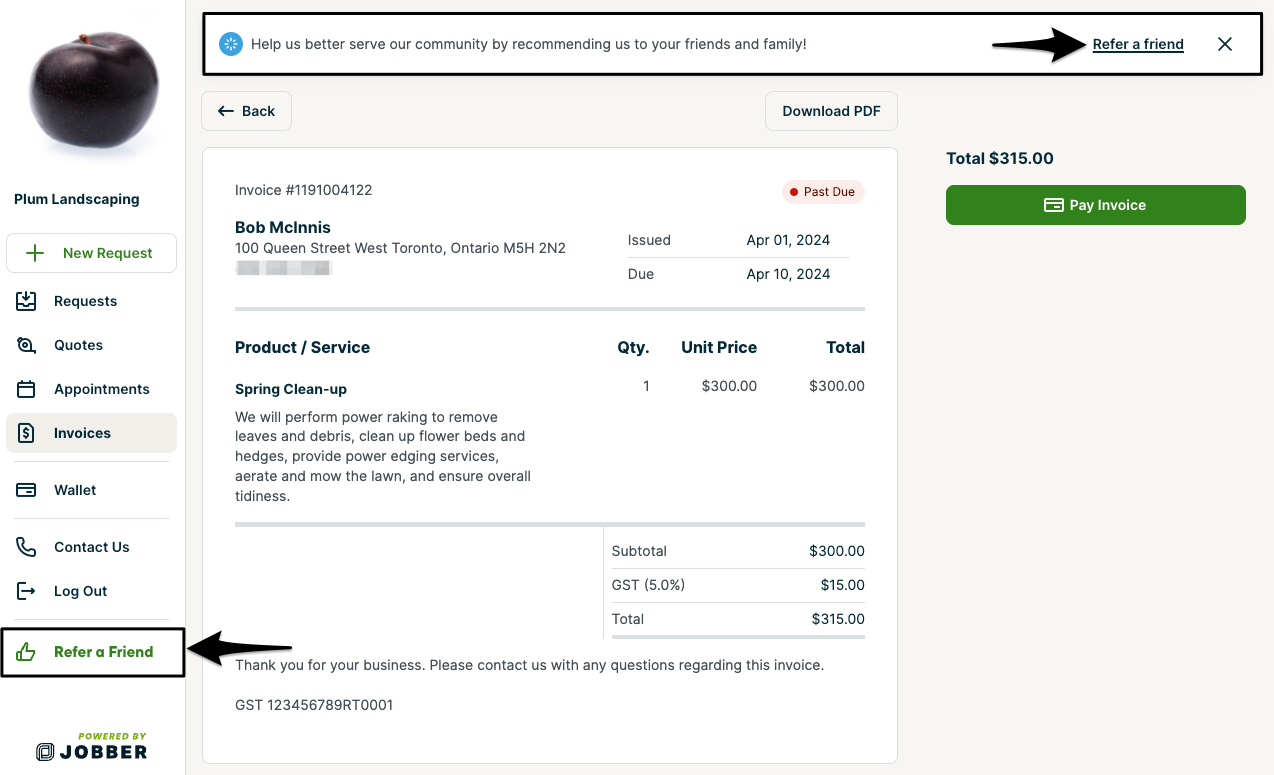Click the card icon on Pay Invoice
Image resolution: width=1274 pixels, height=775 pixels.
1054,204
